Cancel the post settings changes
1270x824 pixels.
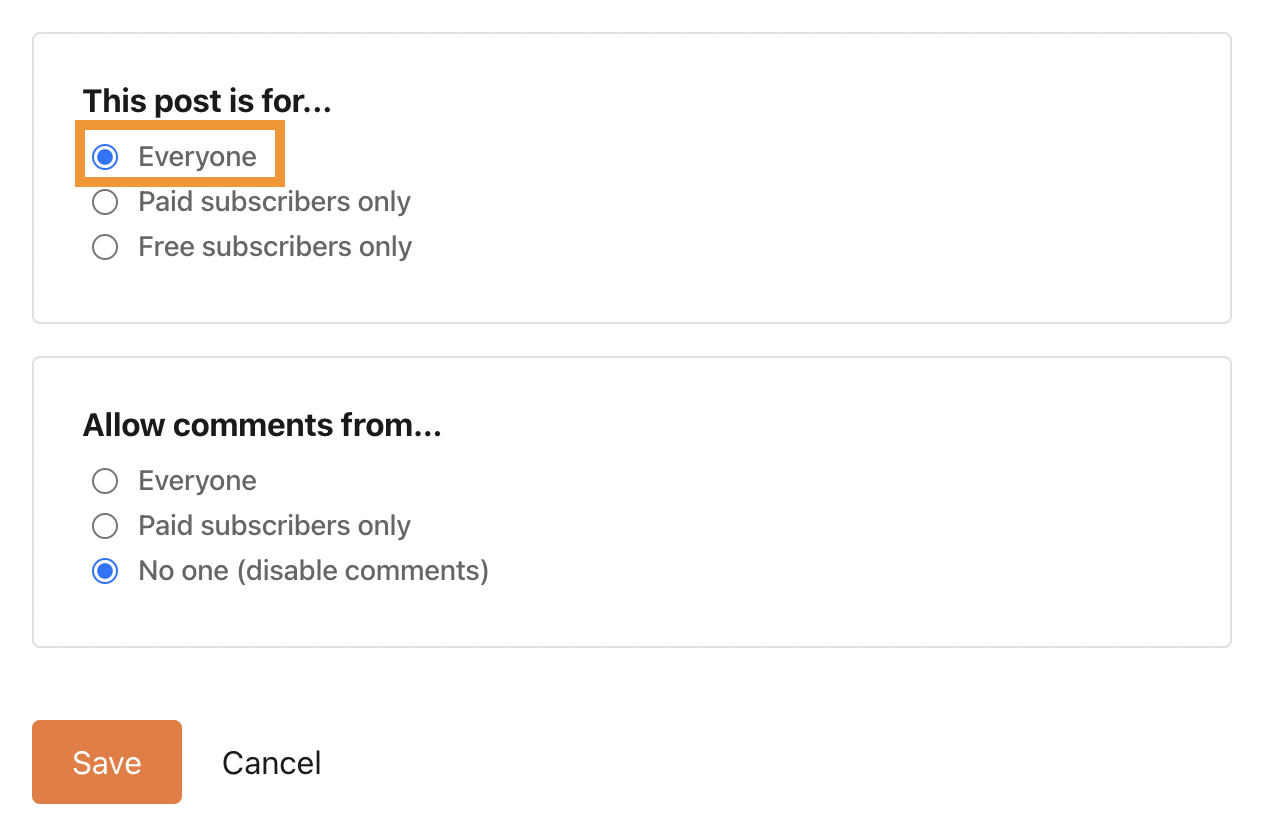click(272, 763)
